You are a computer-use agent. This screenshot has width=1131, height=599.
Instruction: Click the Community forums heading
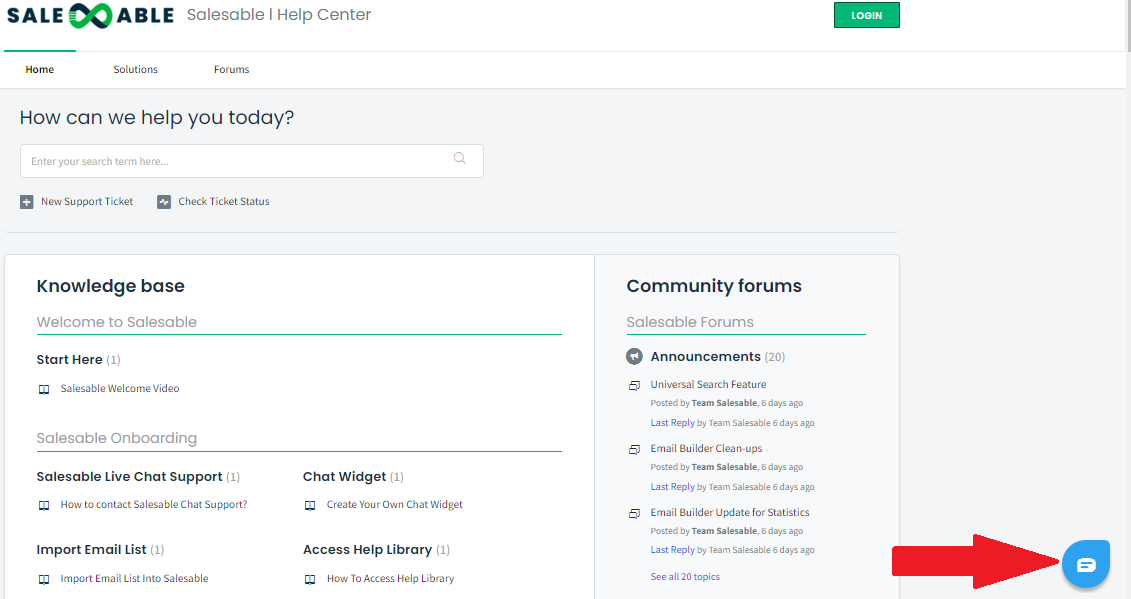tap(714, 286)
